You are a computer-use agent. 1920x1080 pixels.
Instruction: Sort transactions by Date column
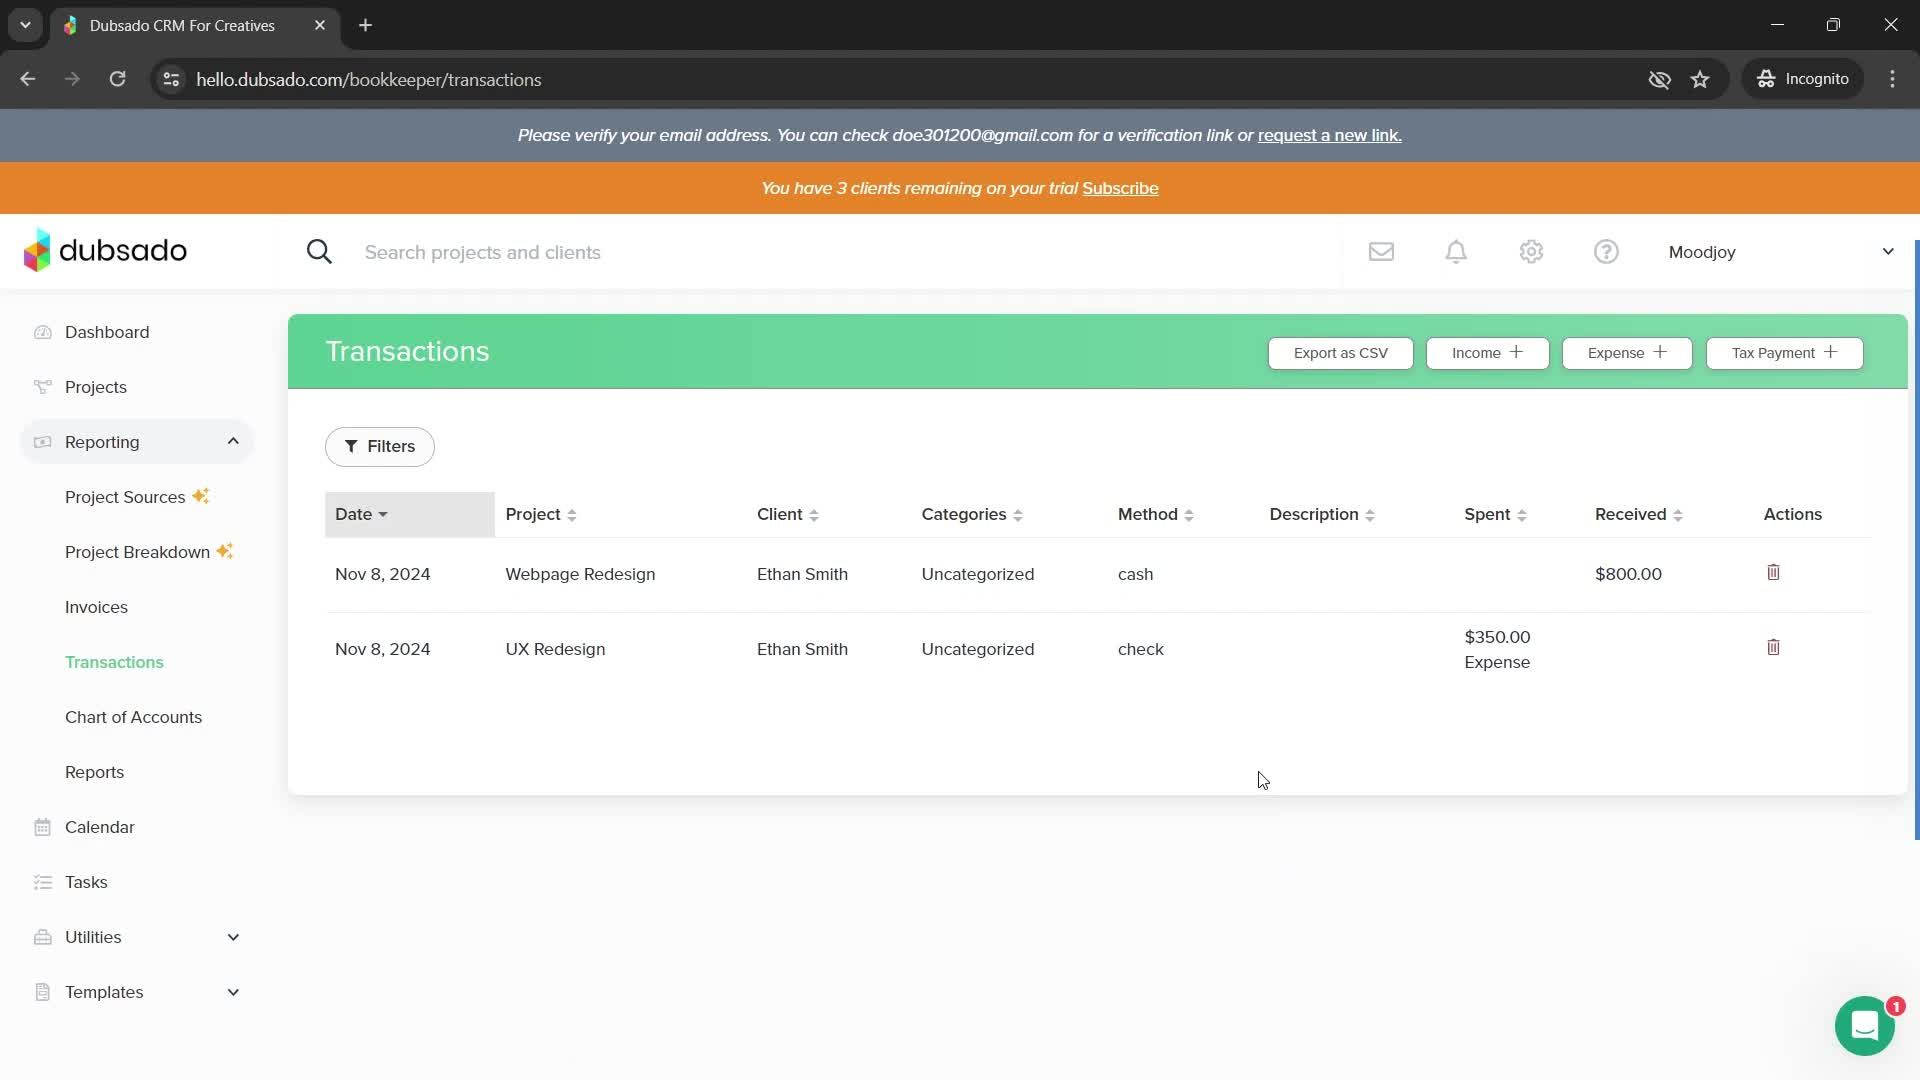click(x=410, y=514)
